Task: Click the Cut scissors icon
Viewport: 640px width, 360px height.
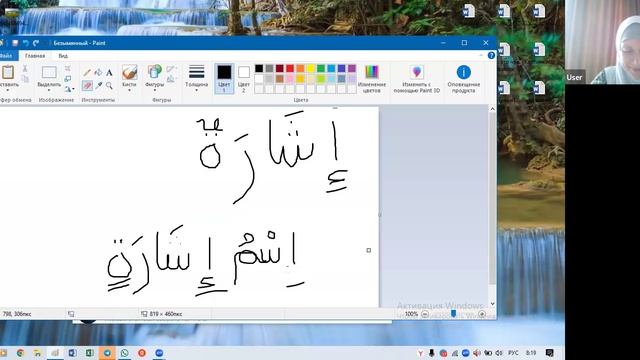Action: coord(25,69)
